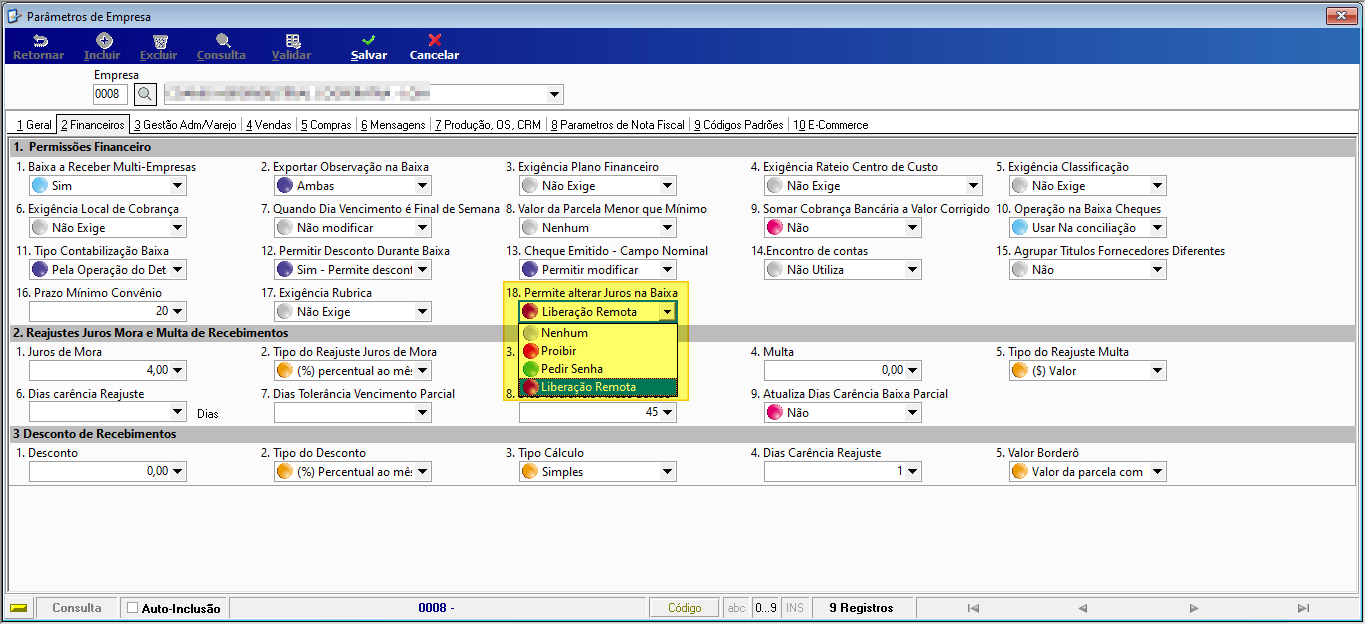Viewport: 1366px width, 625px height.
Task: Open Exigência Rubrica dropdown arrow
Action: pyautogui.click(x=423, y=312)
